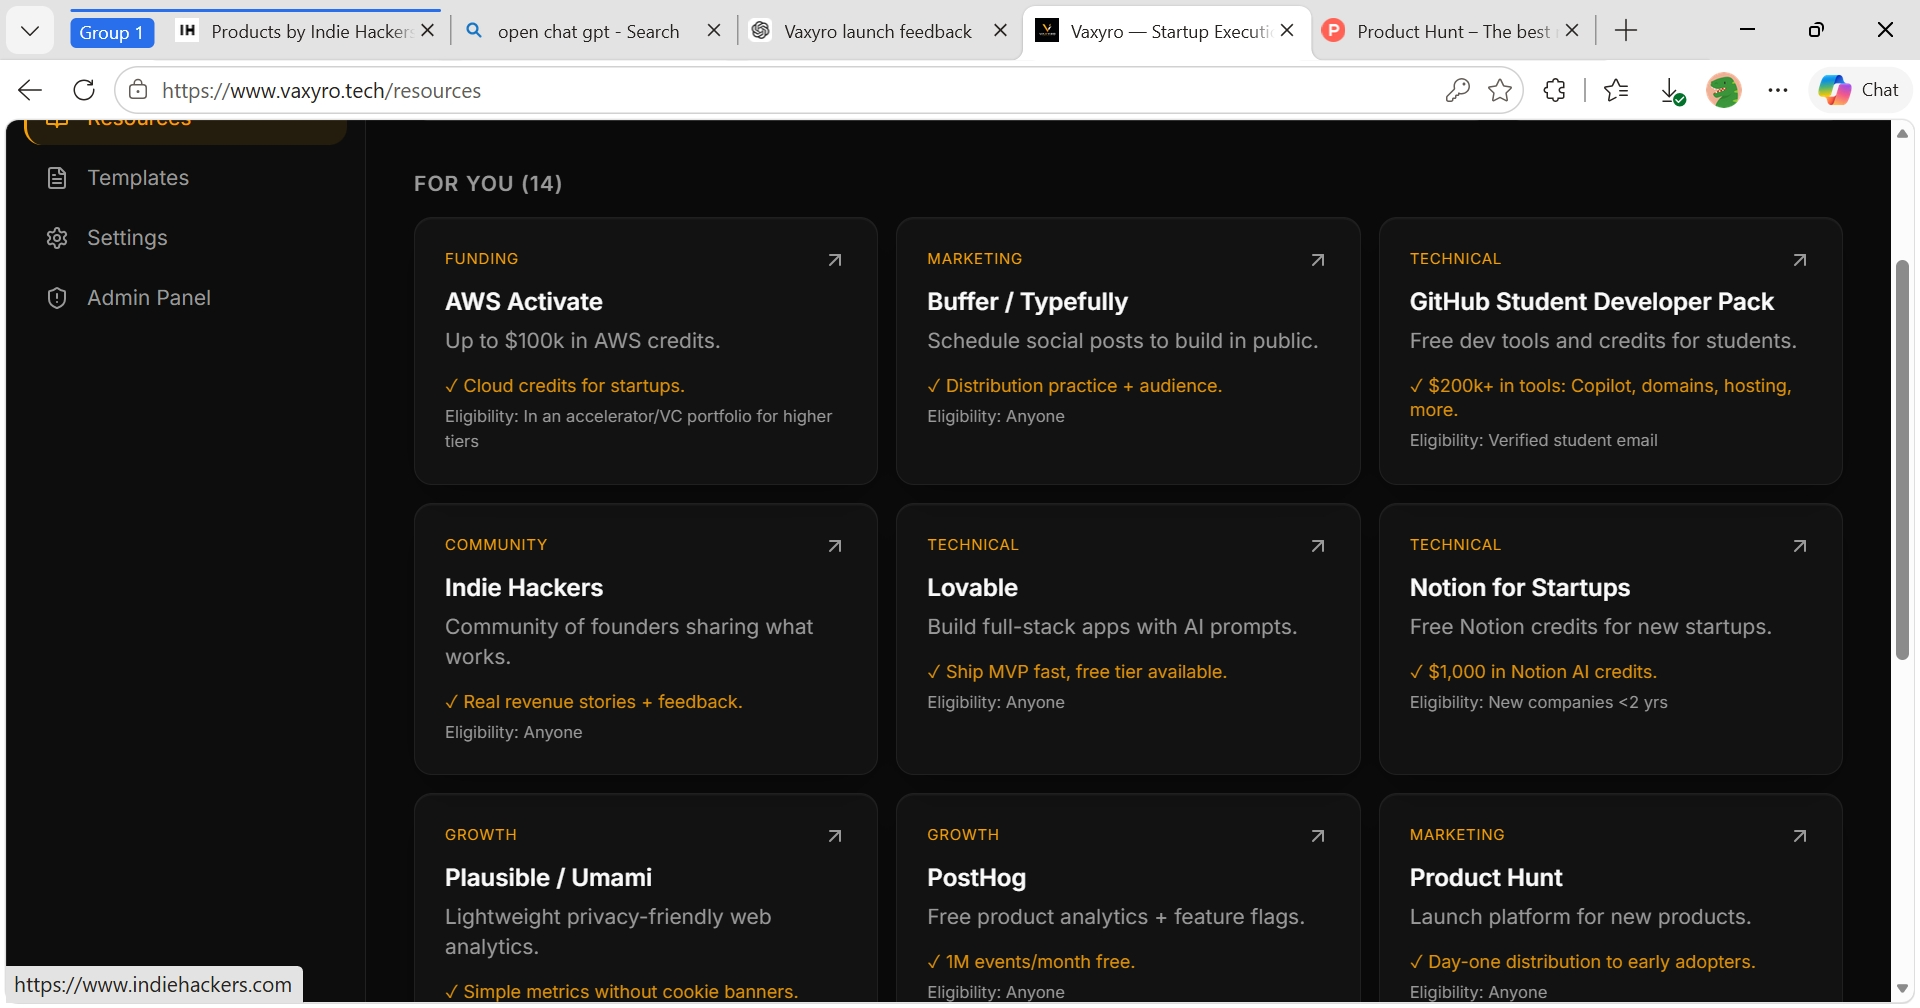This screenshot has width=1920, height=1008.
Task: Open the password manager key icon
Action: tap(1457, 90)
